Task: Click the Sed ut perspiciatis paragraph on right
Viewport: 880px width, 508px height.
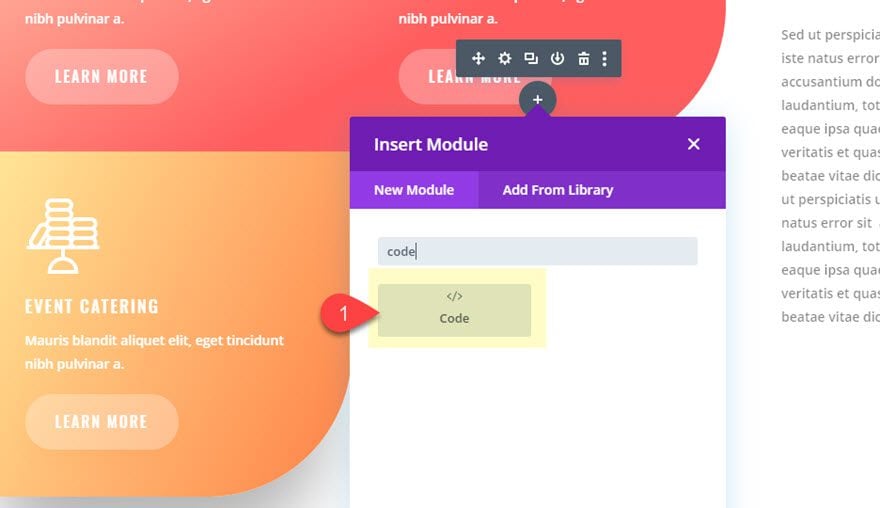Action: 829,175
